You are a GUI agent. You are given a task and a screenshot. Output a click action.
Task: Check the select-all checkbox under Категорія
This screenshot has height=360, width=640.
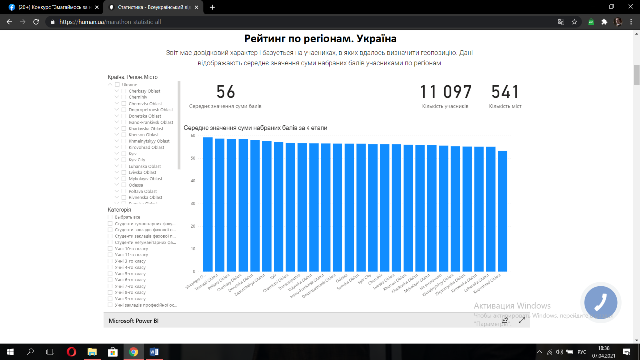tap(110, 217)
